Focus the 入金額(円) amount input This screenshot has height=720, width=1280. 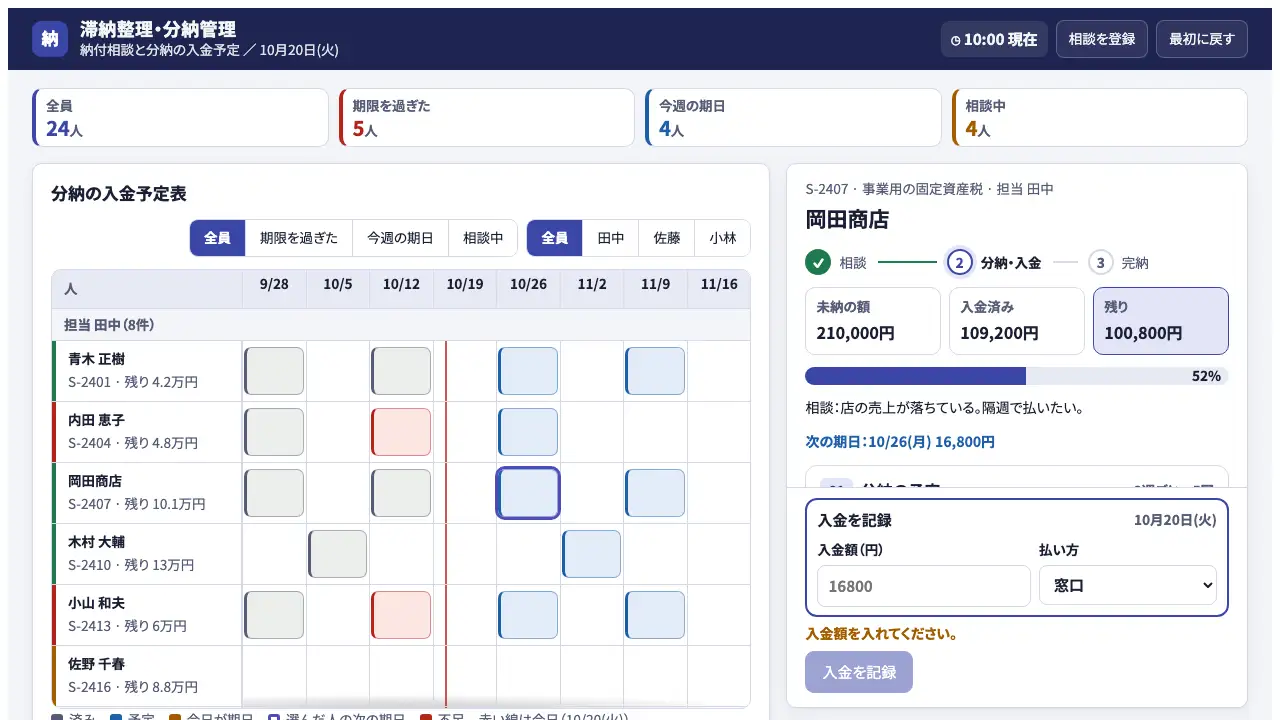pyautogui.click(x=924, y=586)
